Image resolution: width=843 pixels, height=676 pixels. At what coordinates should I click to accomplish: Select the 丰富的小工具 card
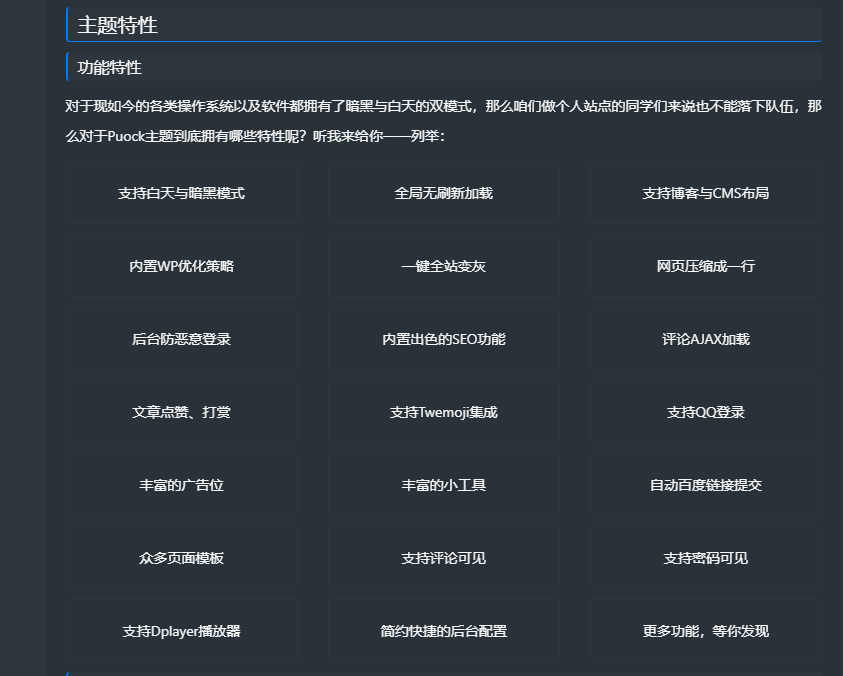[x=443, y=485]
